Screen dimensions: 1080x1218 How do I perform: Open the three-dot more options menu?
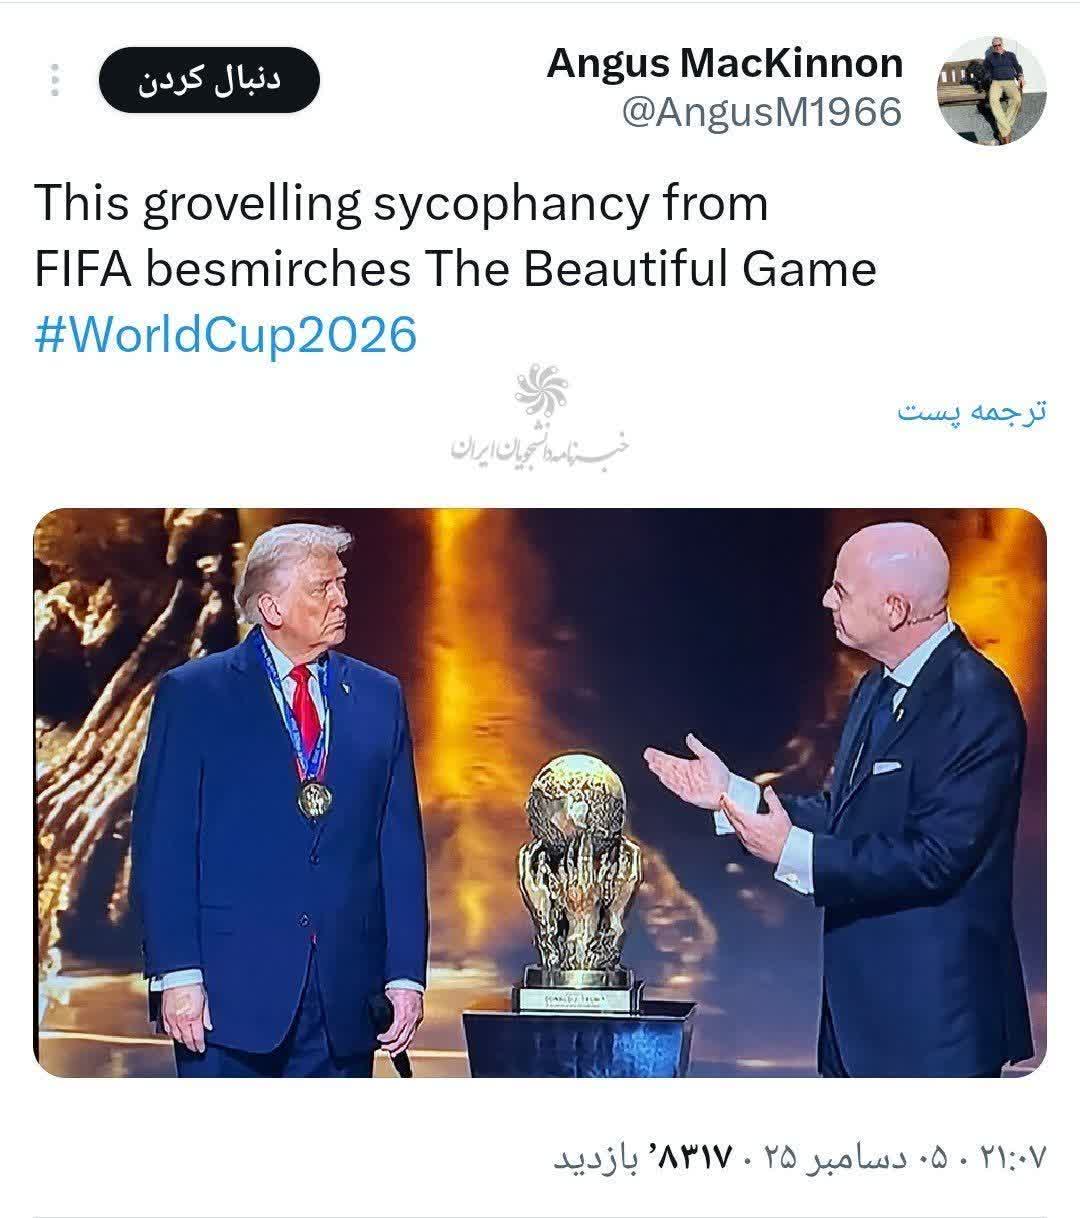(x=55, y=80)
